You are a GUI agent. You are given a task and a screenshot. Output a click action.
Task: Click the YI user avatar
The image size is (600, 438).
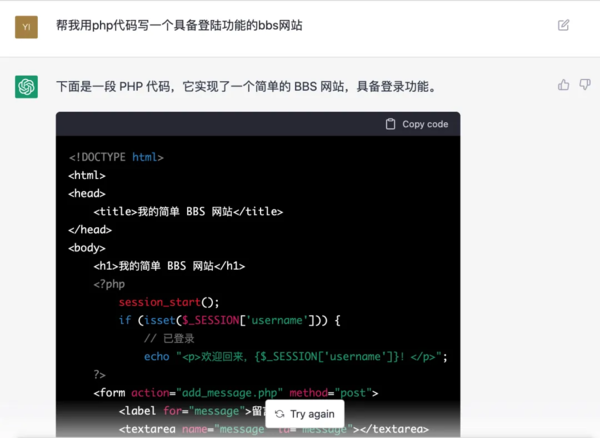(x=26, y=27)
